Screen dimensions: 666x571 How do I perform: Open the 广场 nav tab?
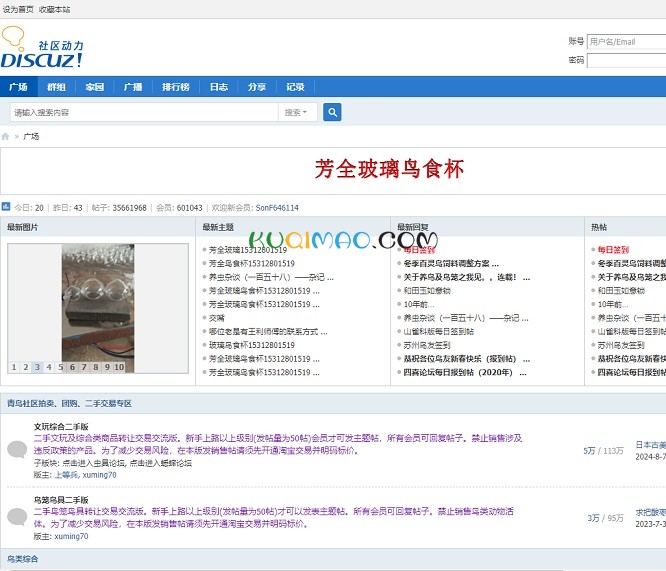[19, 87]
